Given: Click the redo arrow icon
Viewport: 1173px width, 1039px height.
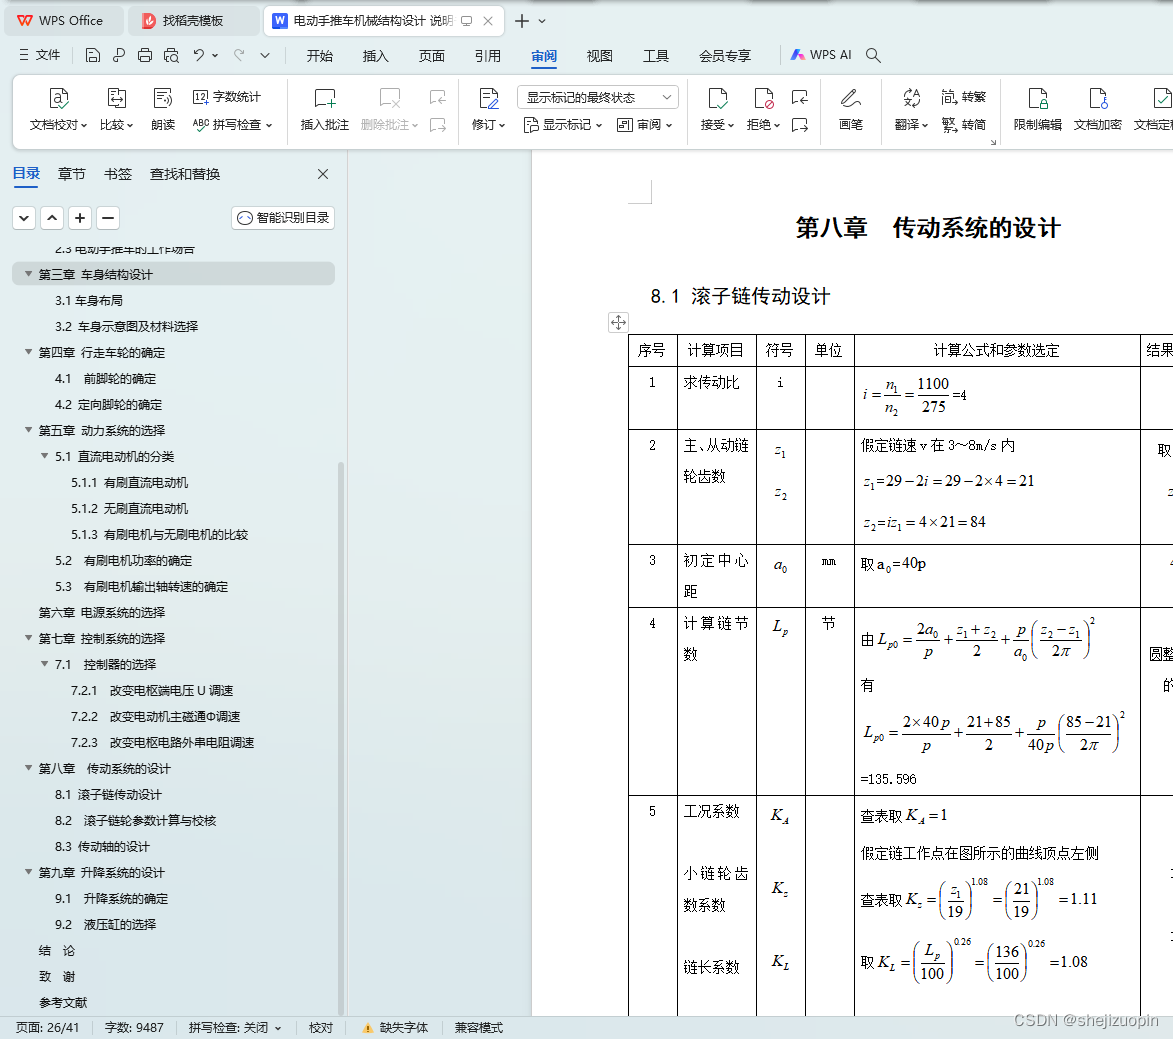Looking at the screenshot, I should [x=239, y=55].
